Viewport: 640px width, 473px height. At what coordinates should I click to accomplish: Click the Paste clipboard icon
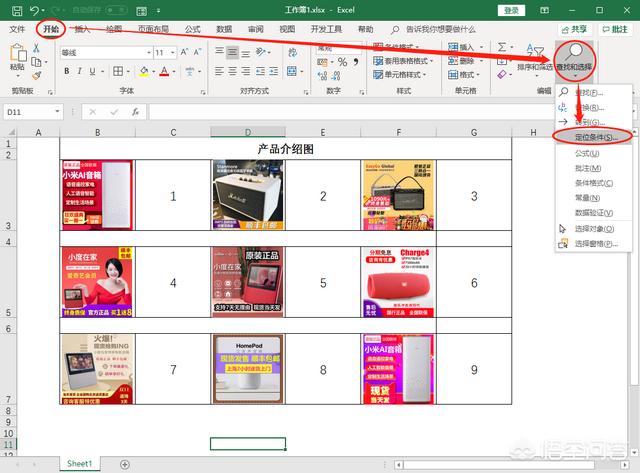tap(17, 57)
